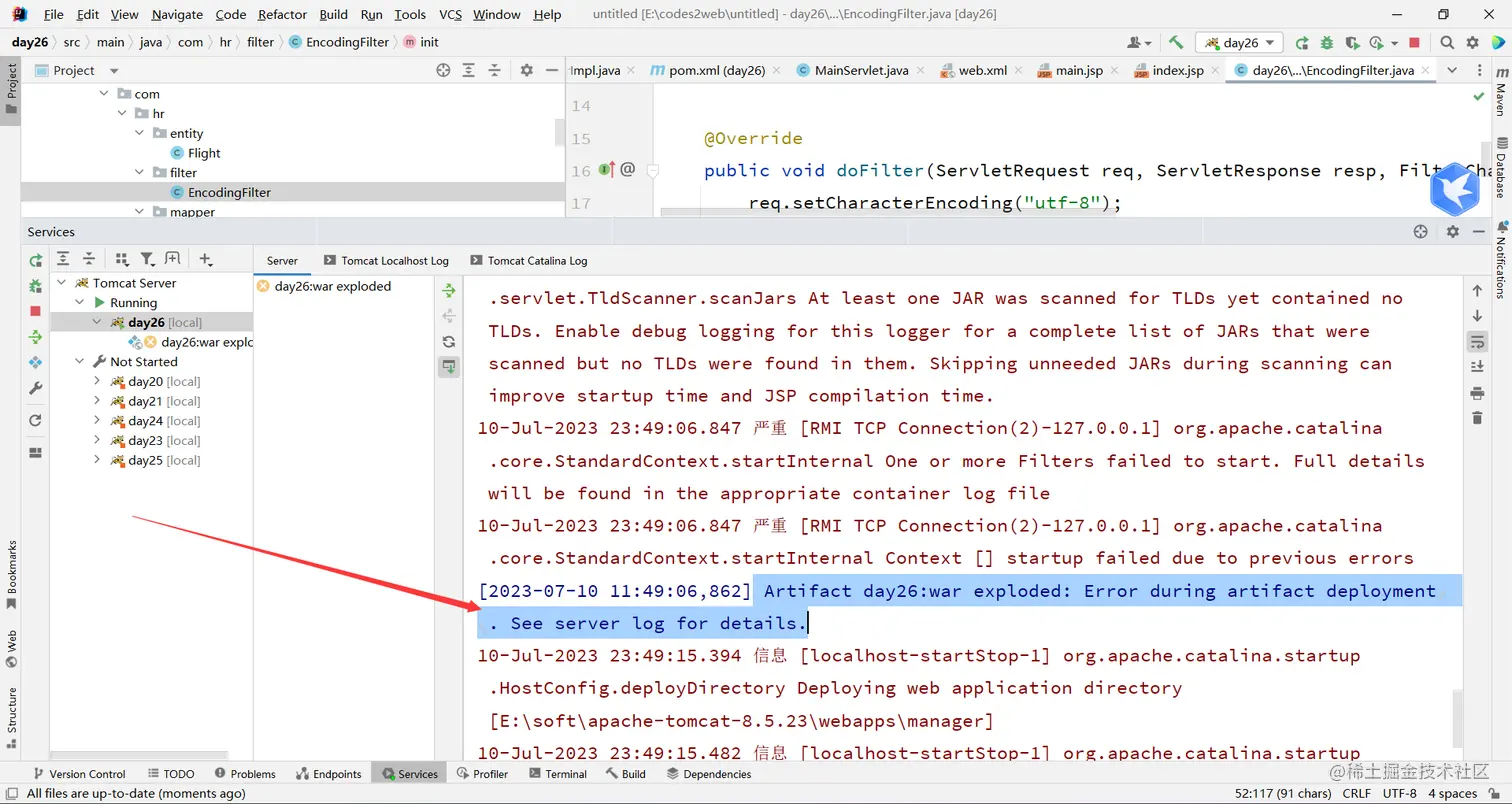Run day26 with coverage
This screenshot has height=804, width=1512.
pyautogui.click(x=1352, y=43)
